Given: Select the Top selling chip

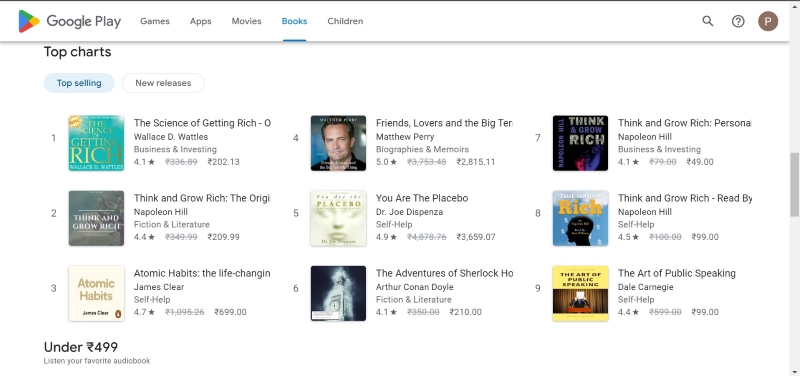Looking at the screenshot, I should [79, 83].
